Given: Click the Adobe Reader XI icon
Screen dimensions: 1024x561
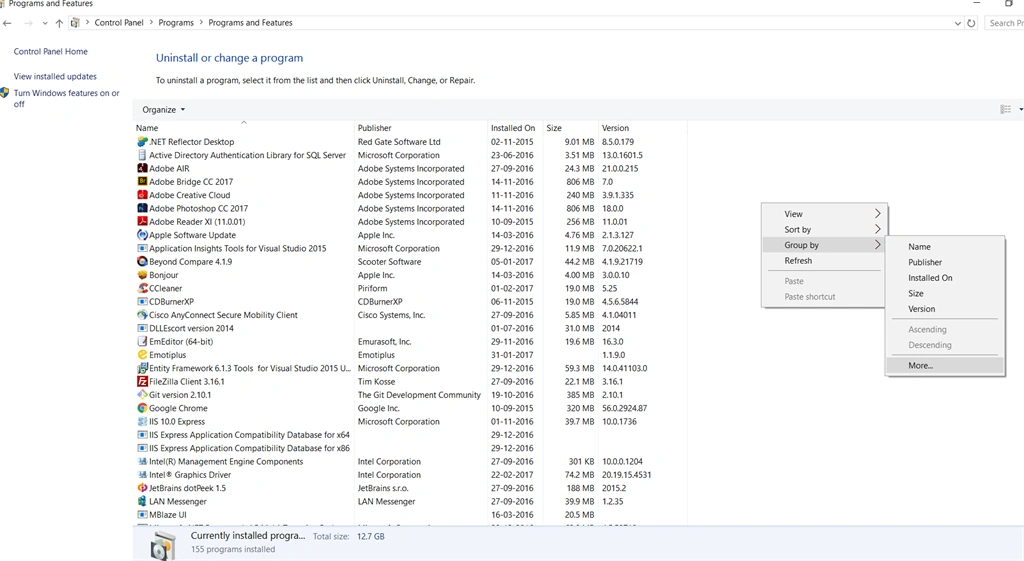Looking at the screenshot, I should tap(142, 221).
